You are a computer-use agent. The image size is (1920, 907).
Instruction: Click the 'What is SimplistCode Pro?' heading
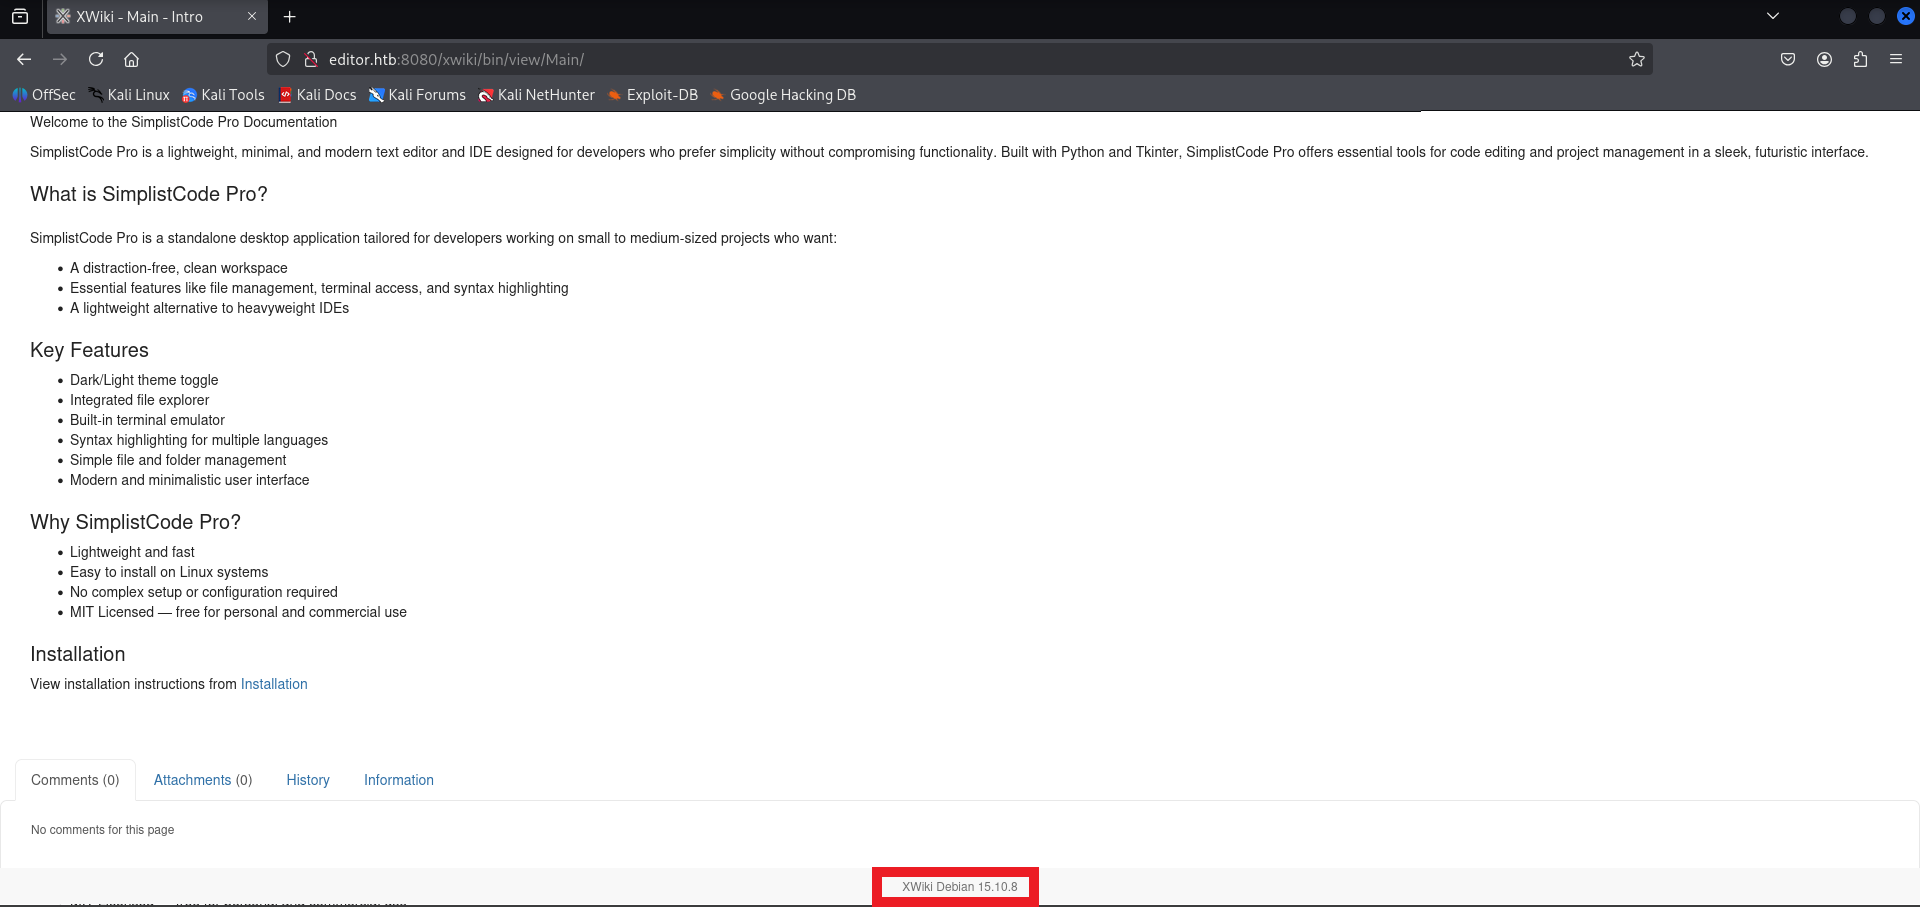pyautogui.click(x=149, y=194)
